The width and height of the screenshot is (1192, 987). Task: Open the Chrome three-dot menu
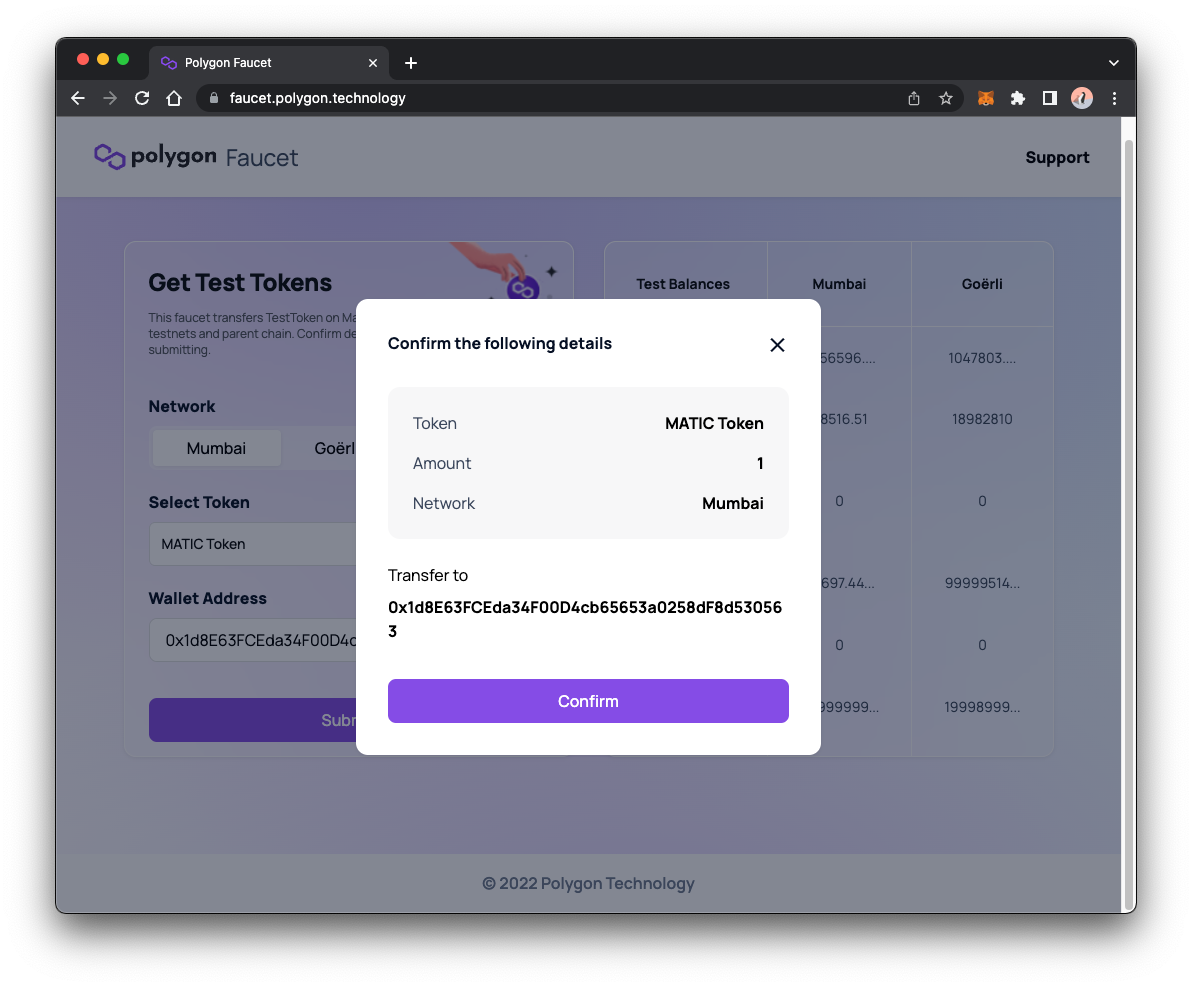pos(1114,98)
